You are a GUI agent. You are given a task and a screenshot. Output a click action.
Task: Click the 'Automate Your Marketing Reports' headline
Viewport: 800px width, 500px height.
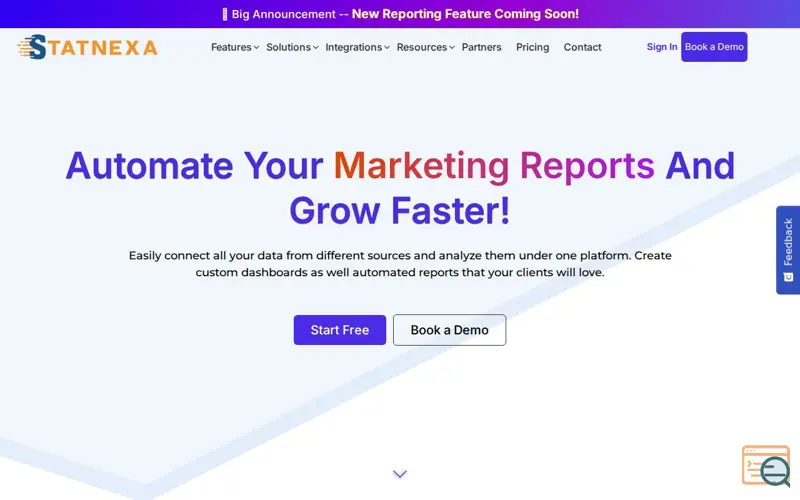pos(400,188)
